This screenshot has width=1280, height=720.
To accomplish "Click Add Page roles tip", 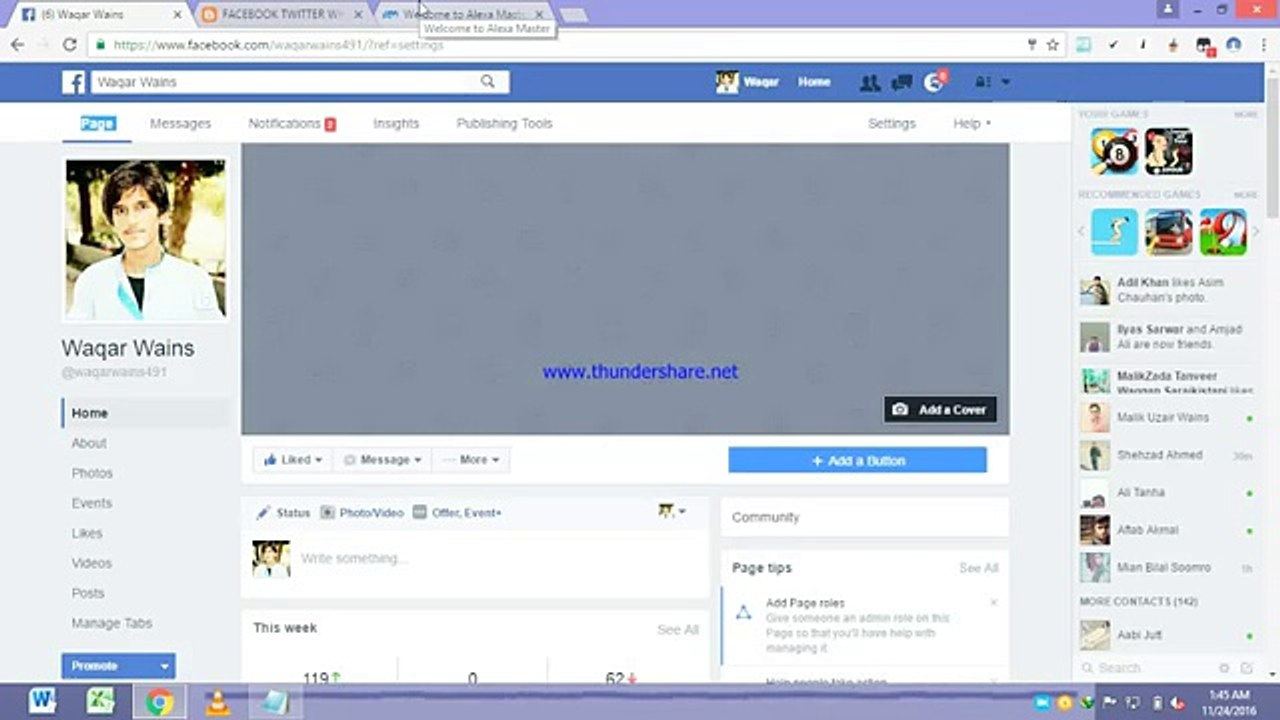I will (x=805, y=603).
